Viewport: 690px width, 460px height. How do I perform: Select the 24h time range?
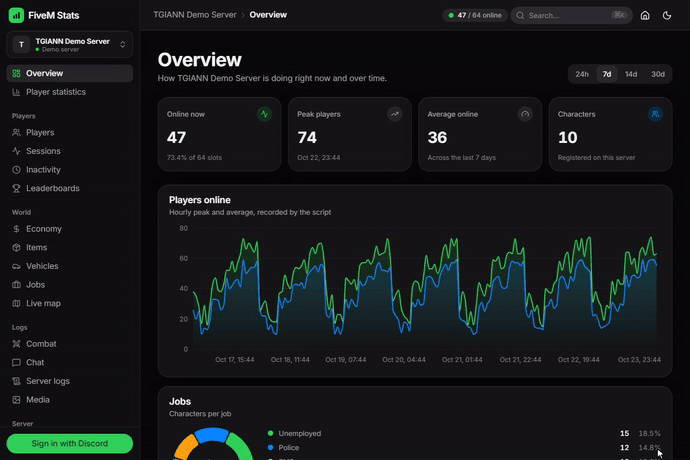(582, 74)
